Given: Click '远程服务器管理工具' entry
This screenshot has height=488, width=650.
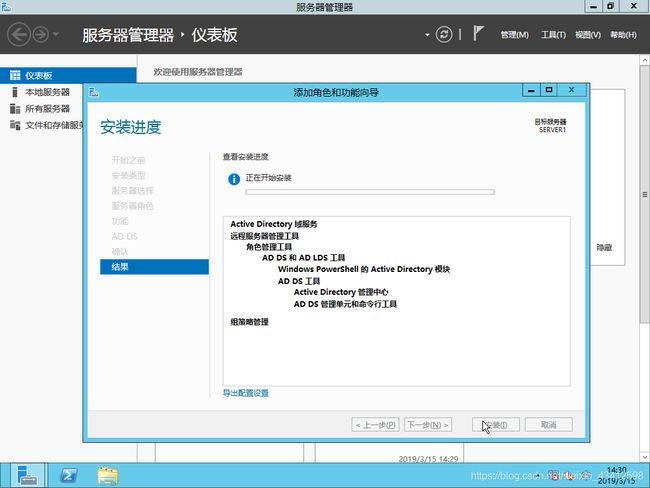Looking at the screenshot, I should (264, 236).
